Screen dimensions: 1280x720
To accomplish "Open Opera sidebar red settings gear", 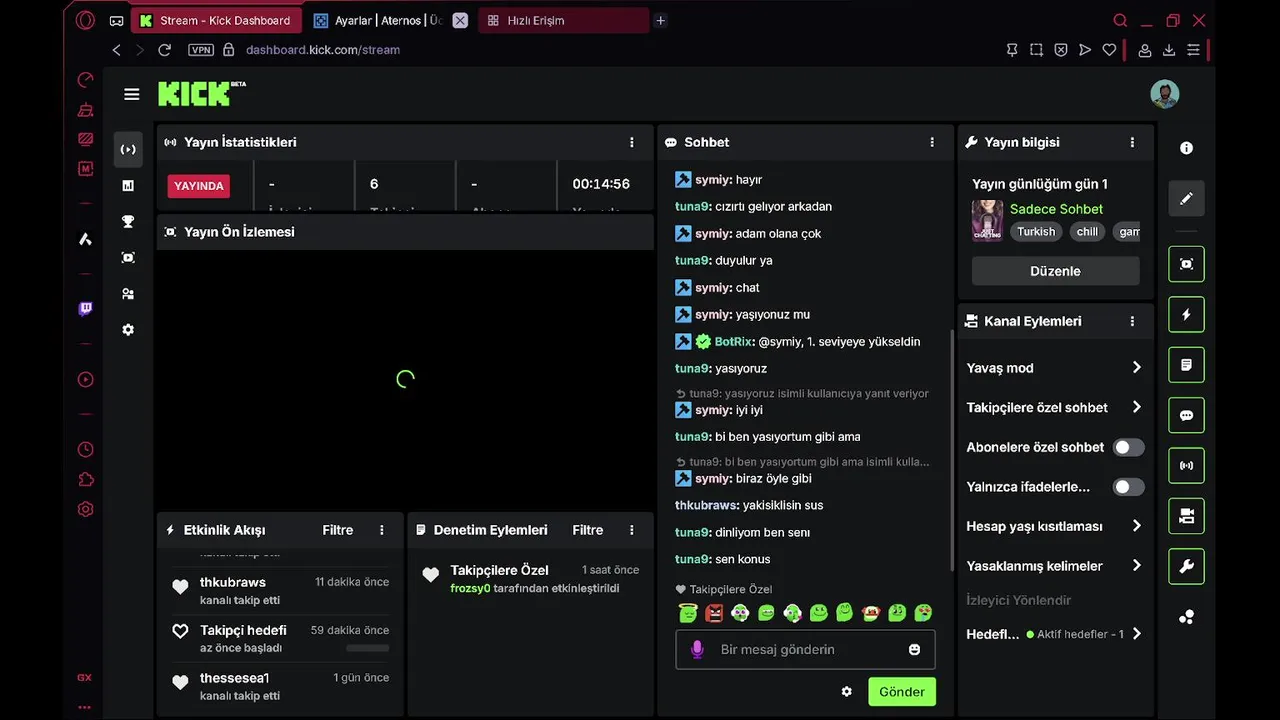I will 85,509.
